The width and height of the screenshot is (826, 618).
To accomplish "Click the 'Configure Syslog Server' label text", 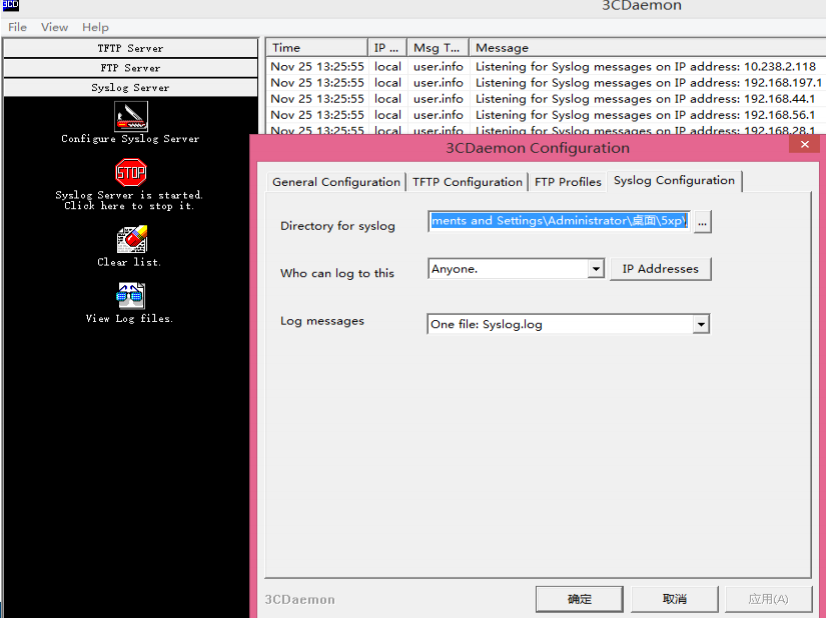I will coord(130,139).
